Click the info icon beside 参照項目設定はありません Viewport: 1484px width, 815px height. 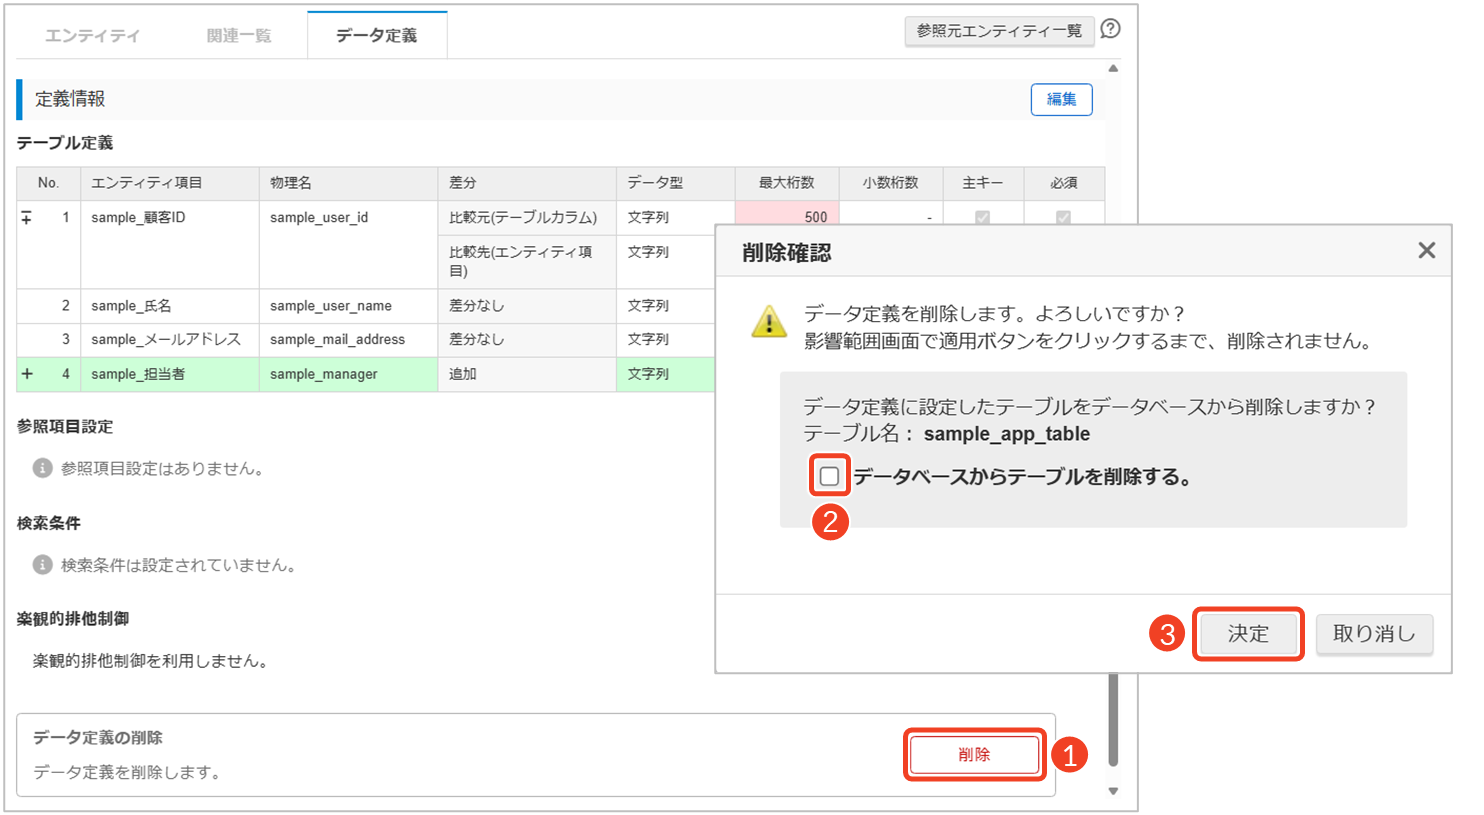pos(42,468)
